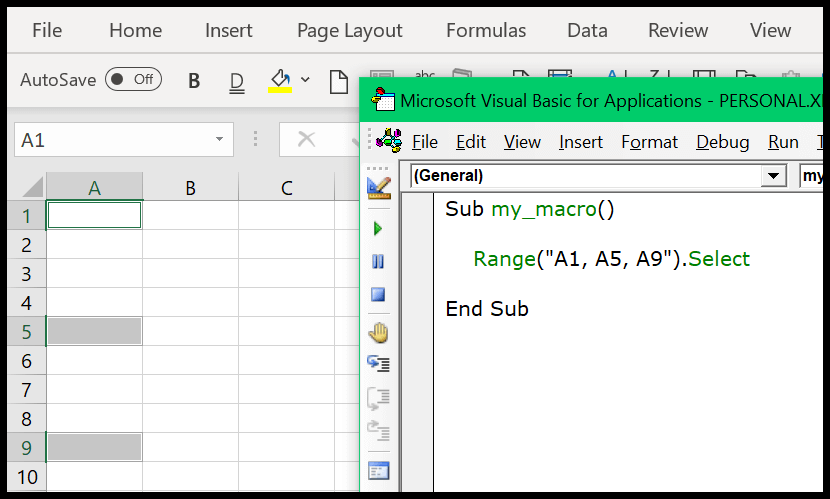Toggle AutoSave switch
Viewport: 830px width, 499px height.
(133, 79)
